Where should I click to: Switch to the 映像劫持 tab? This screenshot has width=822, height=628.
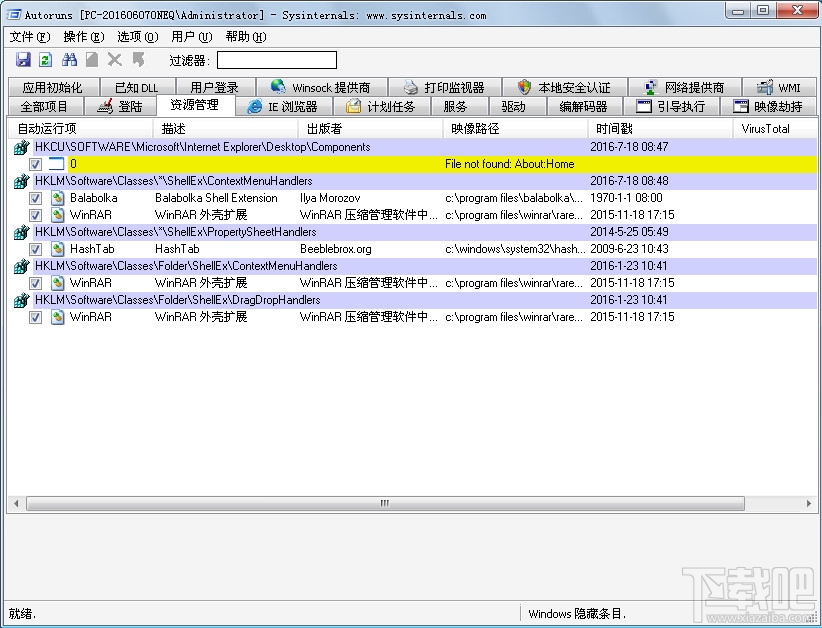(x=769, y=106)
